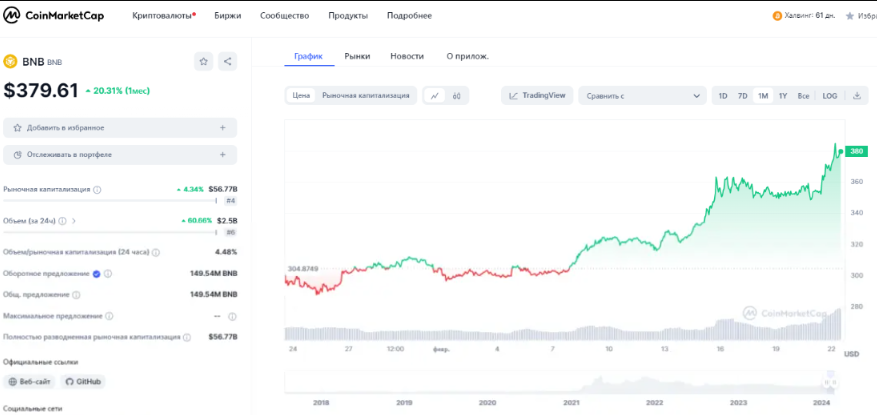This screenshot has width=877, height=415.
Task: Click the BNB coin logo
Action: pos(10,62)
